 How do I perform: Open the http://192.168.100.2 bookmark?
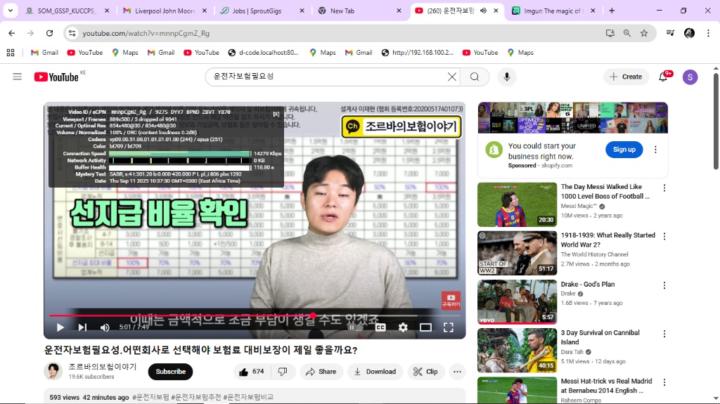coord(417,52)
